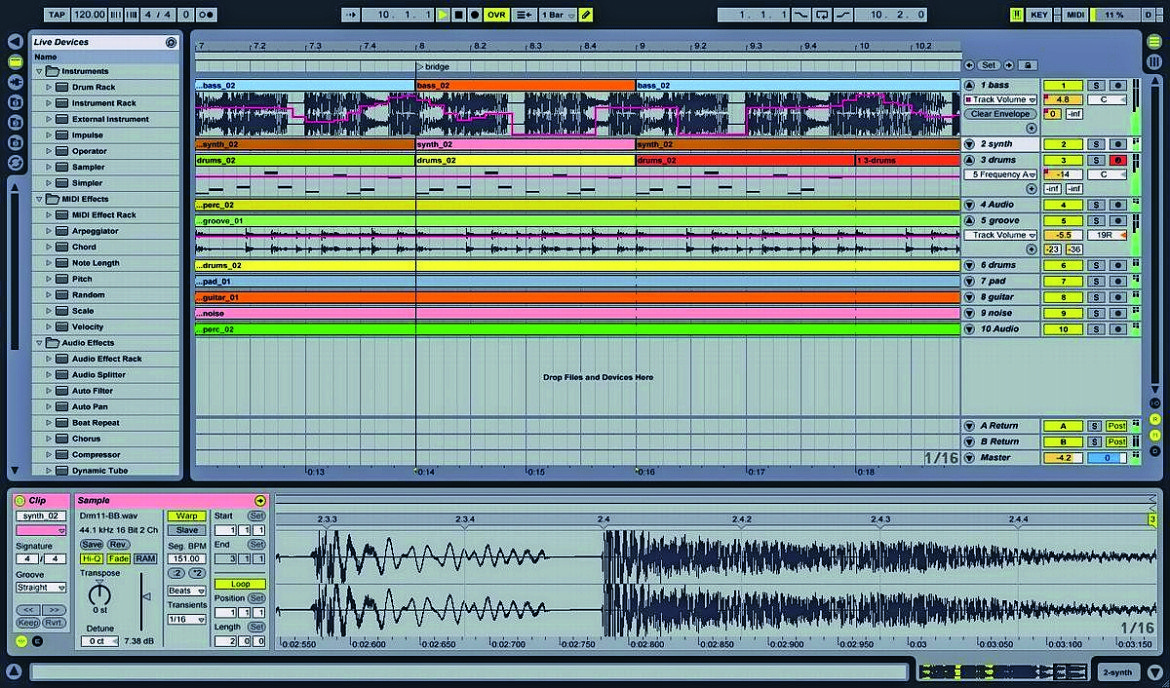Viewport: 1170px width, 688px height.
Task: Open Track Volume envelope chooser on bass
Action: (x=1001, y=100)
